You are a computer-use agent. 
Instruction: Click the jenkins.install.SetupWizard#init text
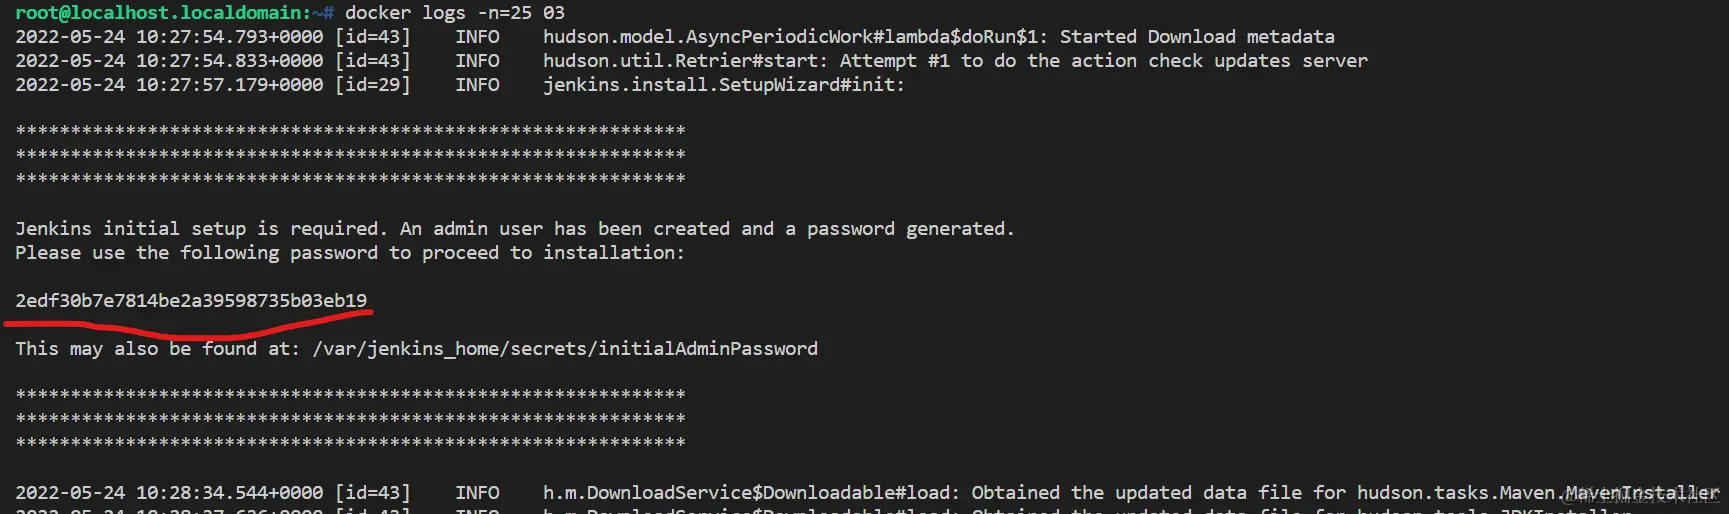[723, 85]
